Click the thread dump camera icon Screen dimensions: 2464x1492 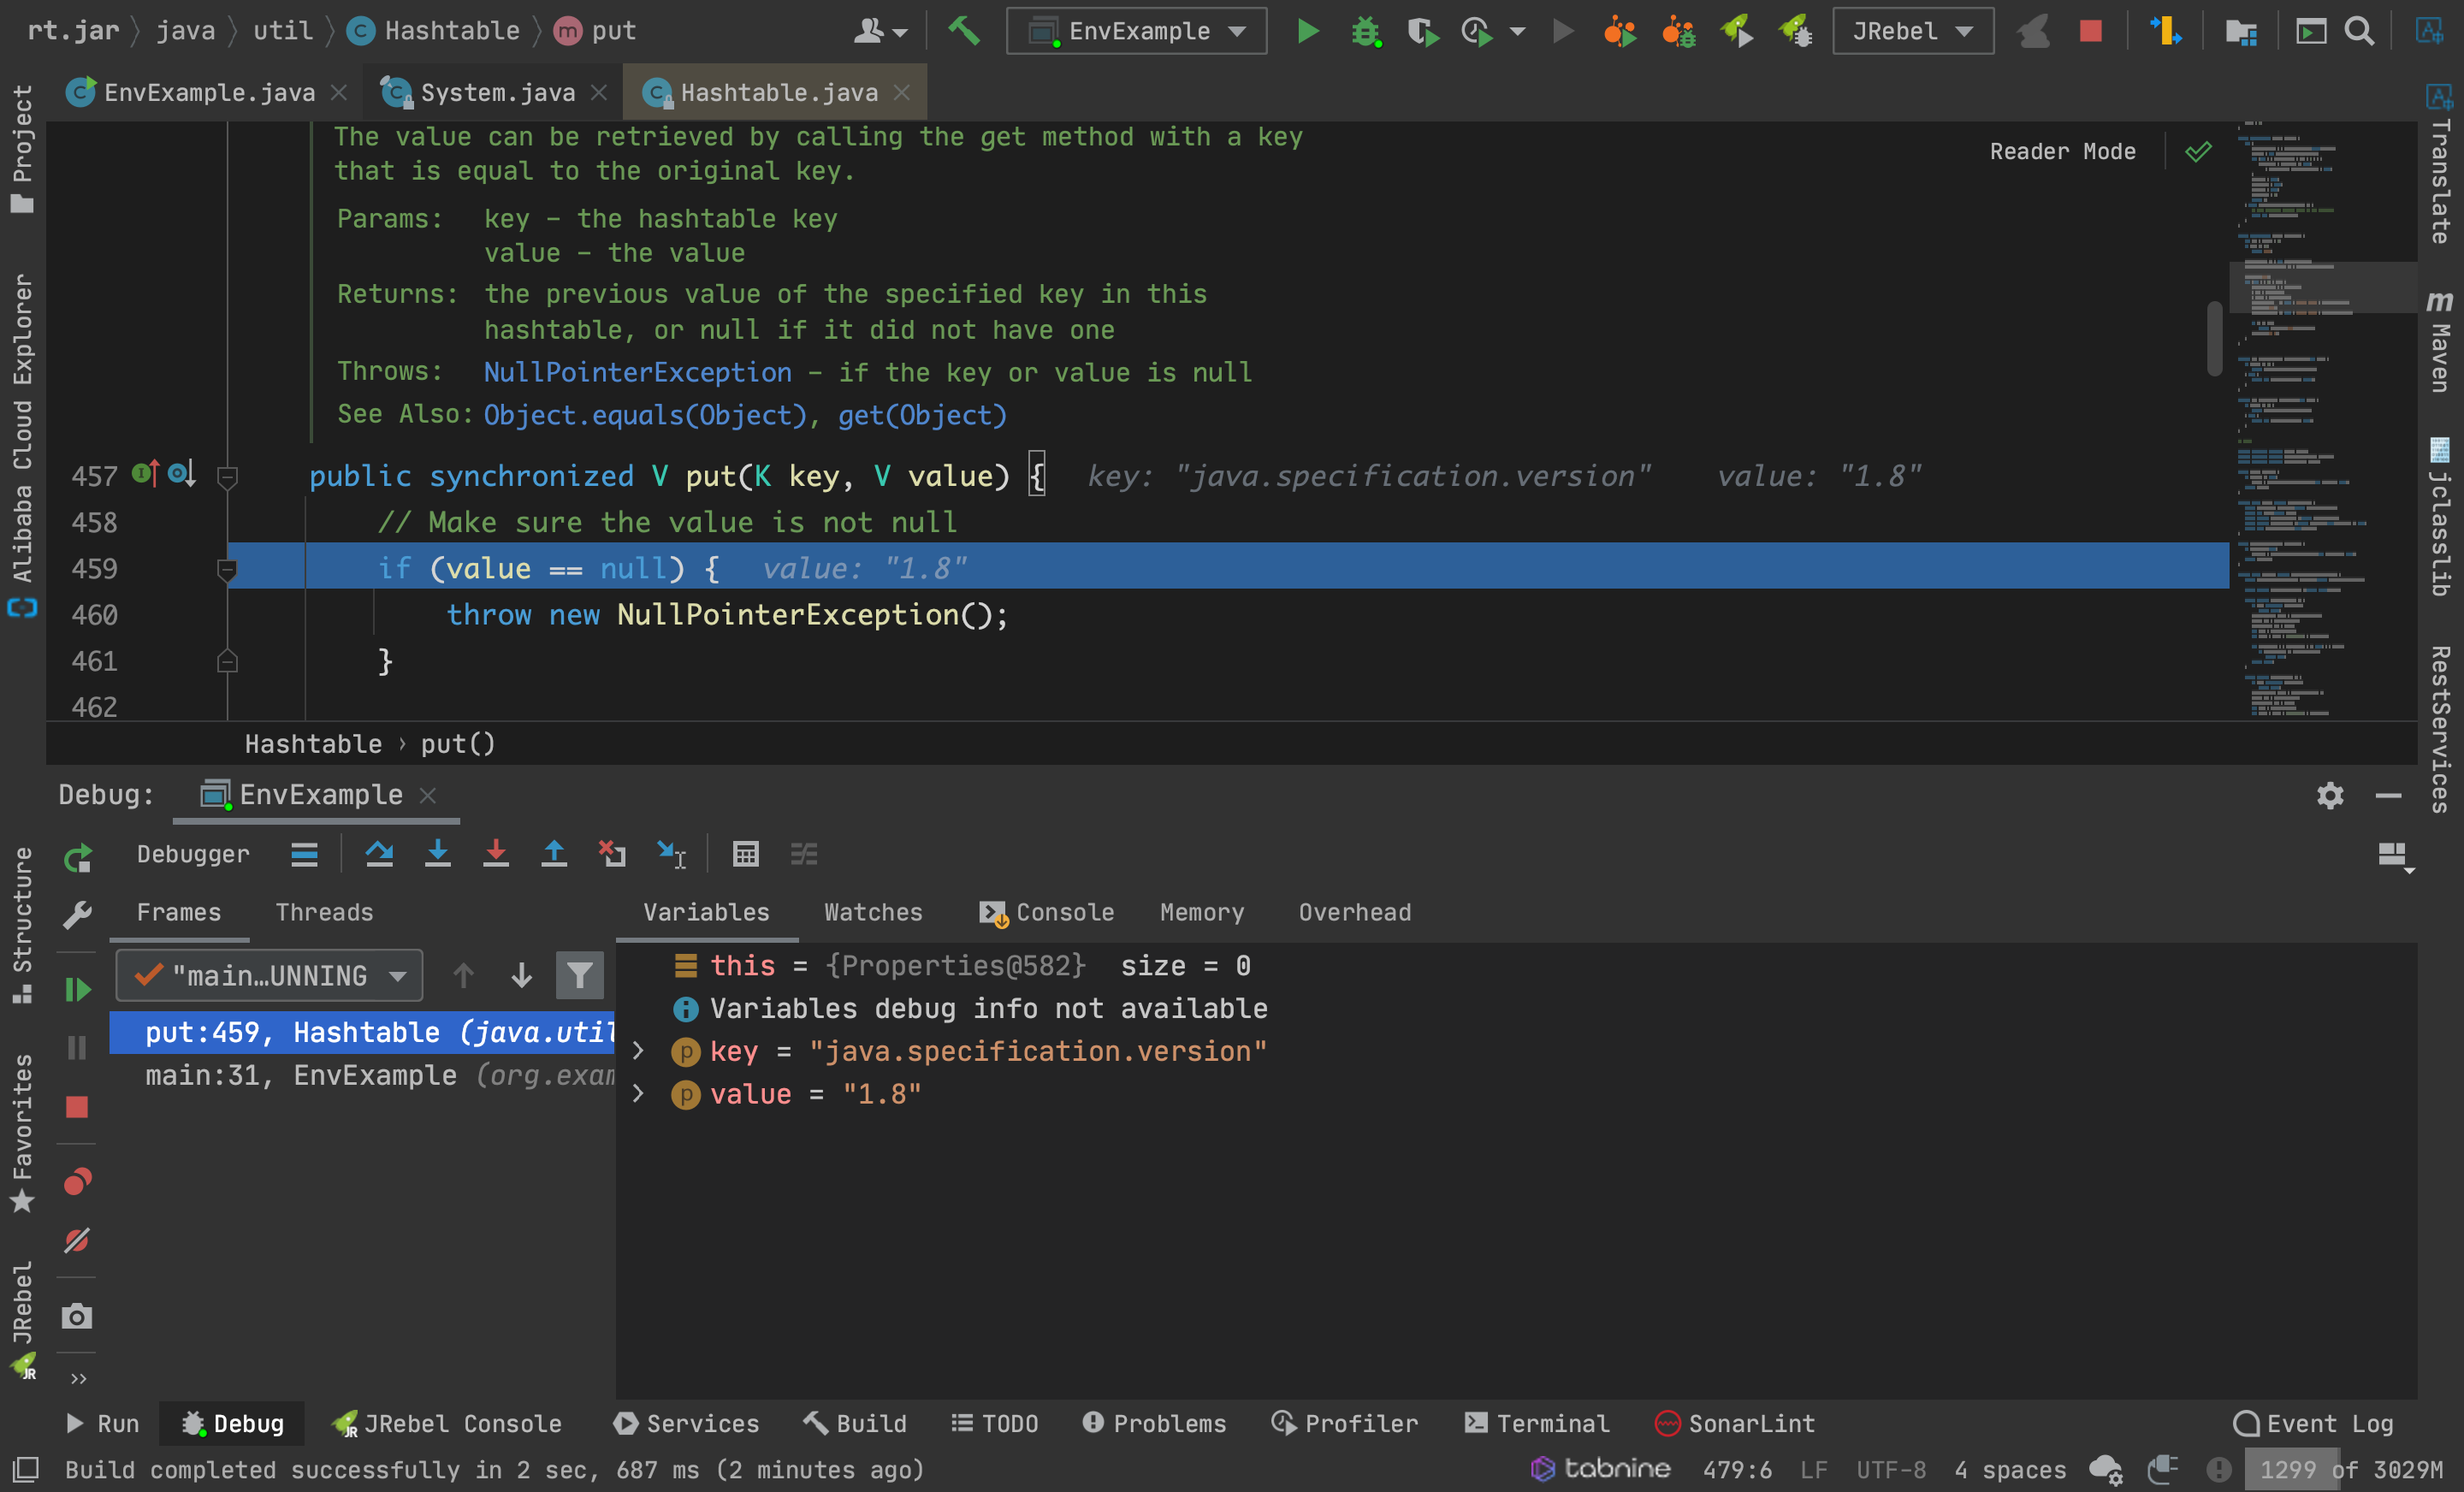point(77,1316)
